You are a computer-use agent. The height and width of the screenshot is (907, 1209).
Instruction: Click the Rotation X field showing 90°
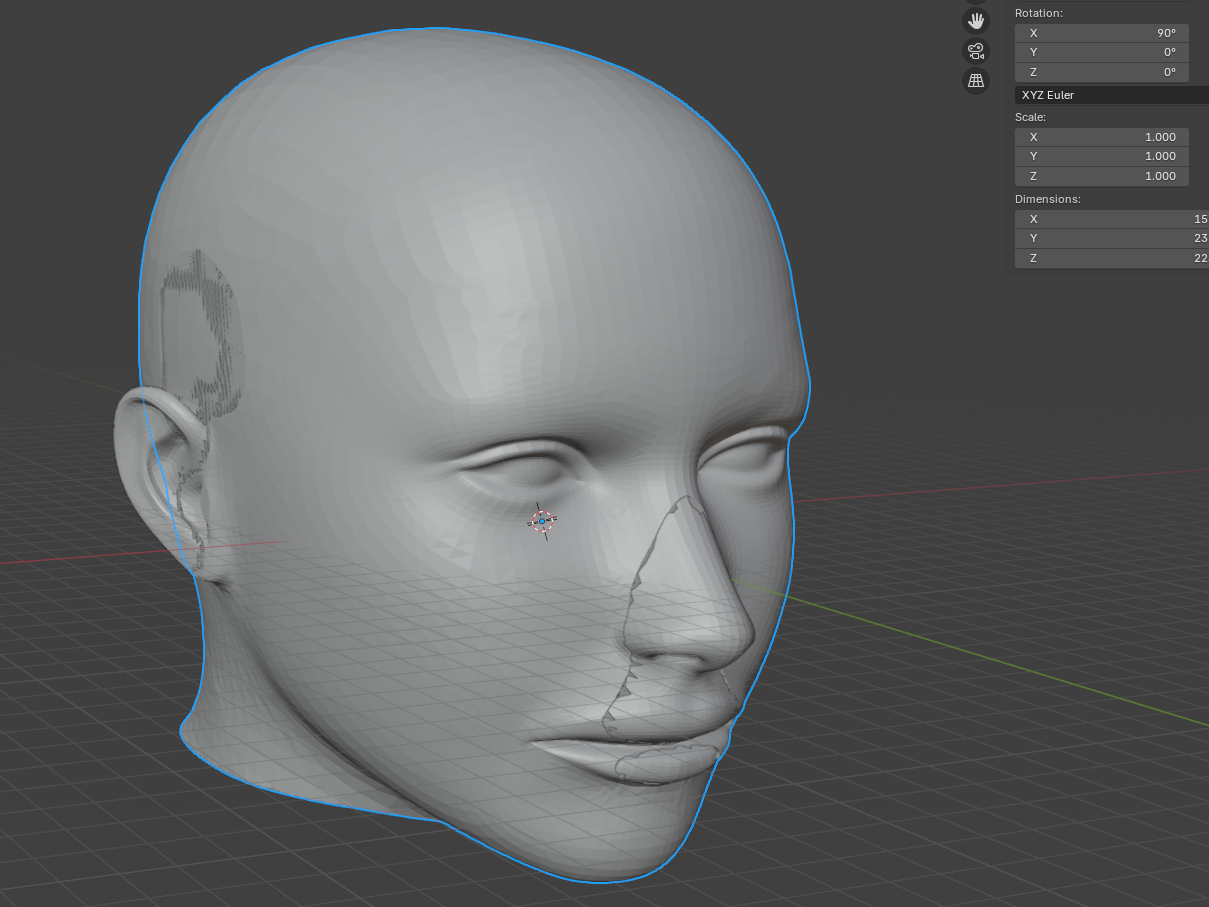click(x=1102, y=33)
